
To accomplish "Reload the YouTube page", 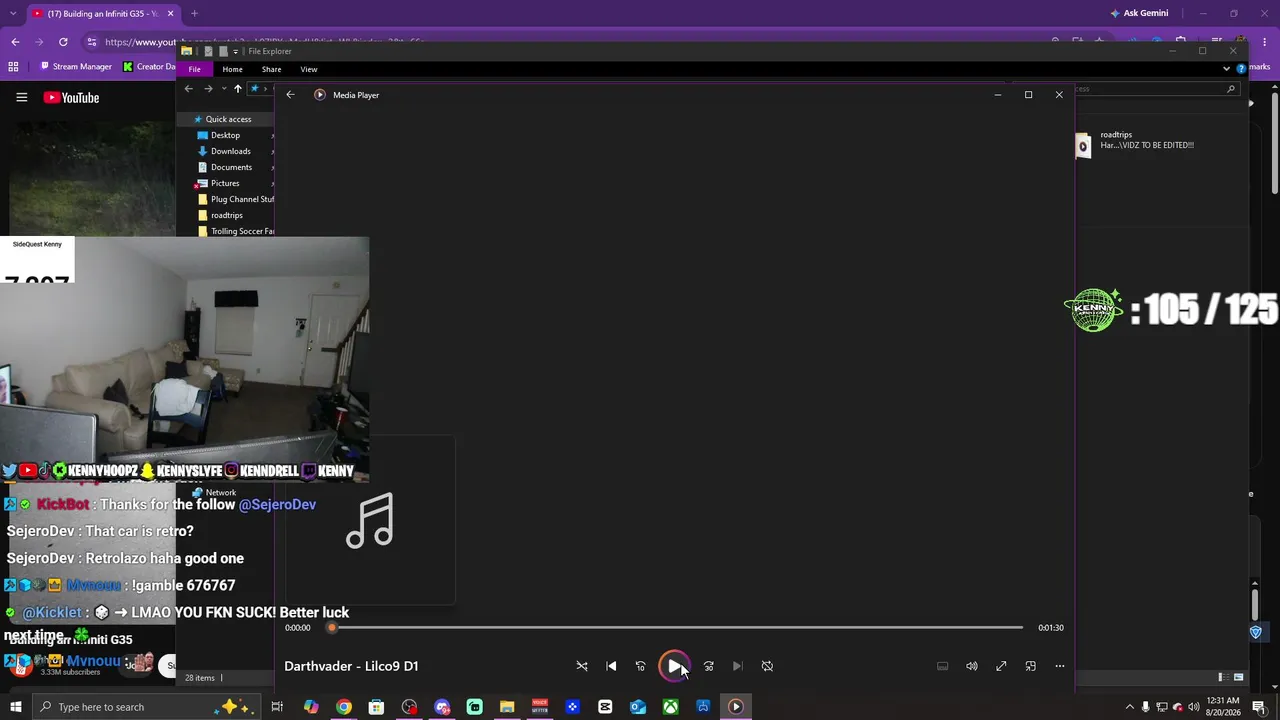I will (x=63, y=42).
